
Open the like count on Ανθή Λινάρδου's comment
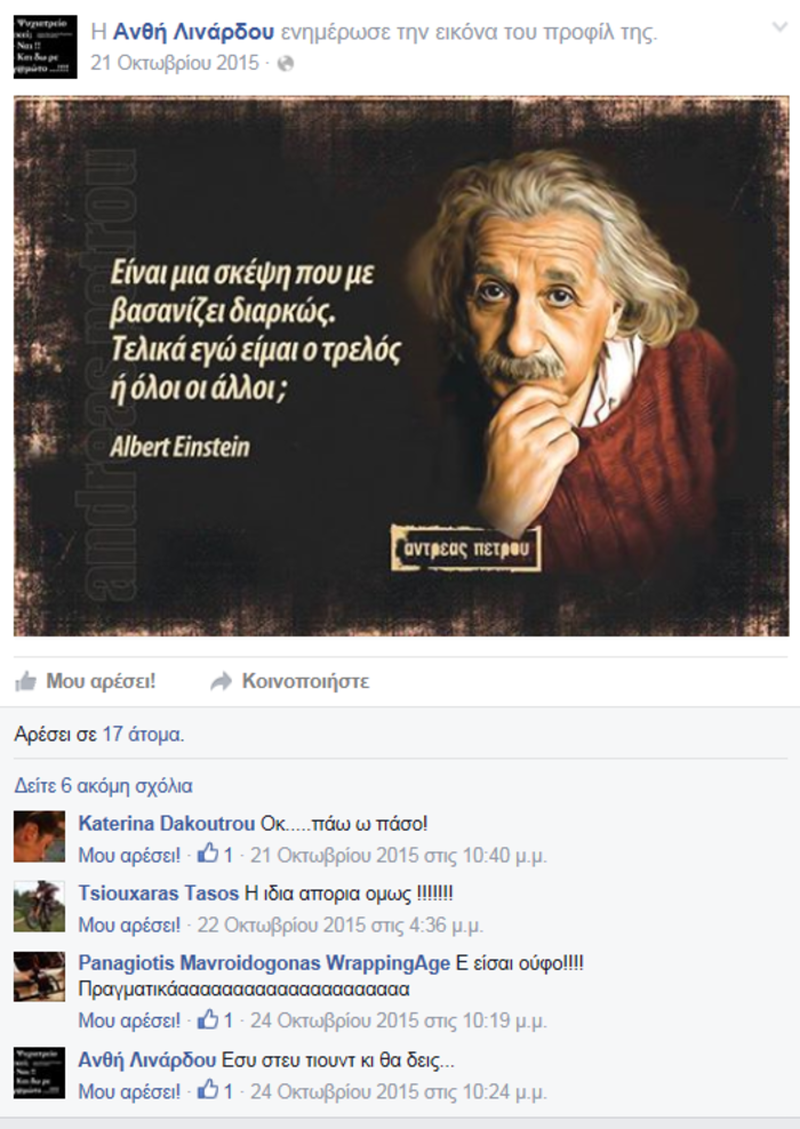click(216, 1090)
